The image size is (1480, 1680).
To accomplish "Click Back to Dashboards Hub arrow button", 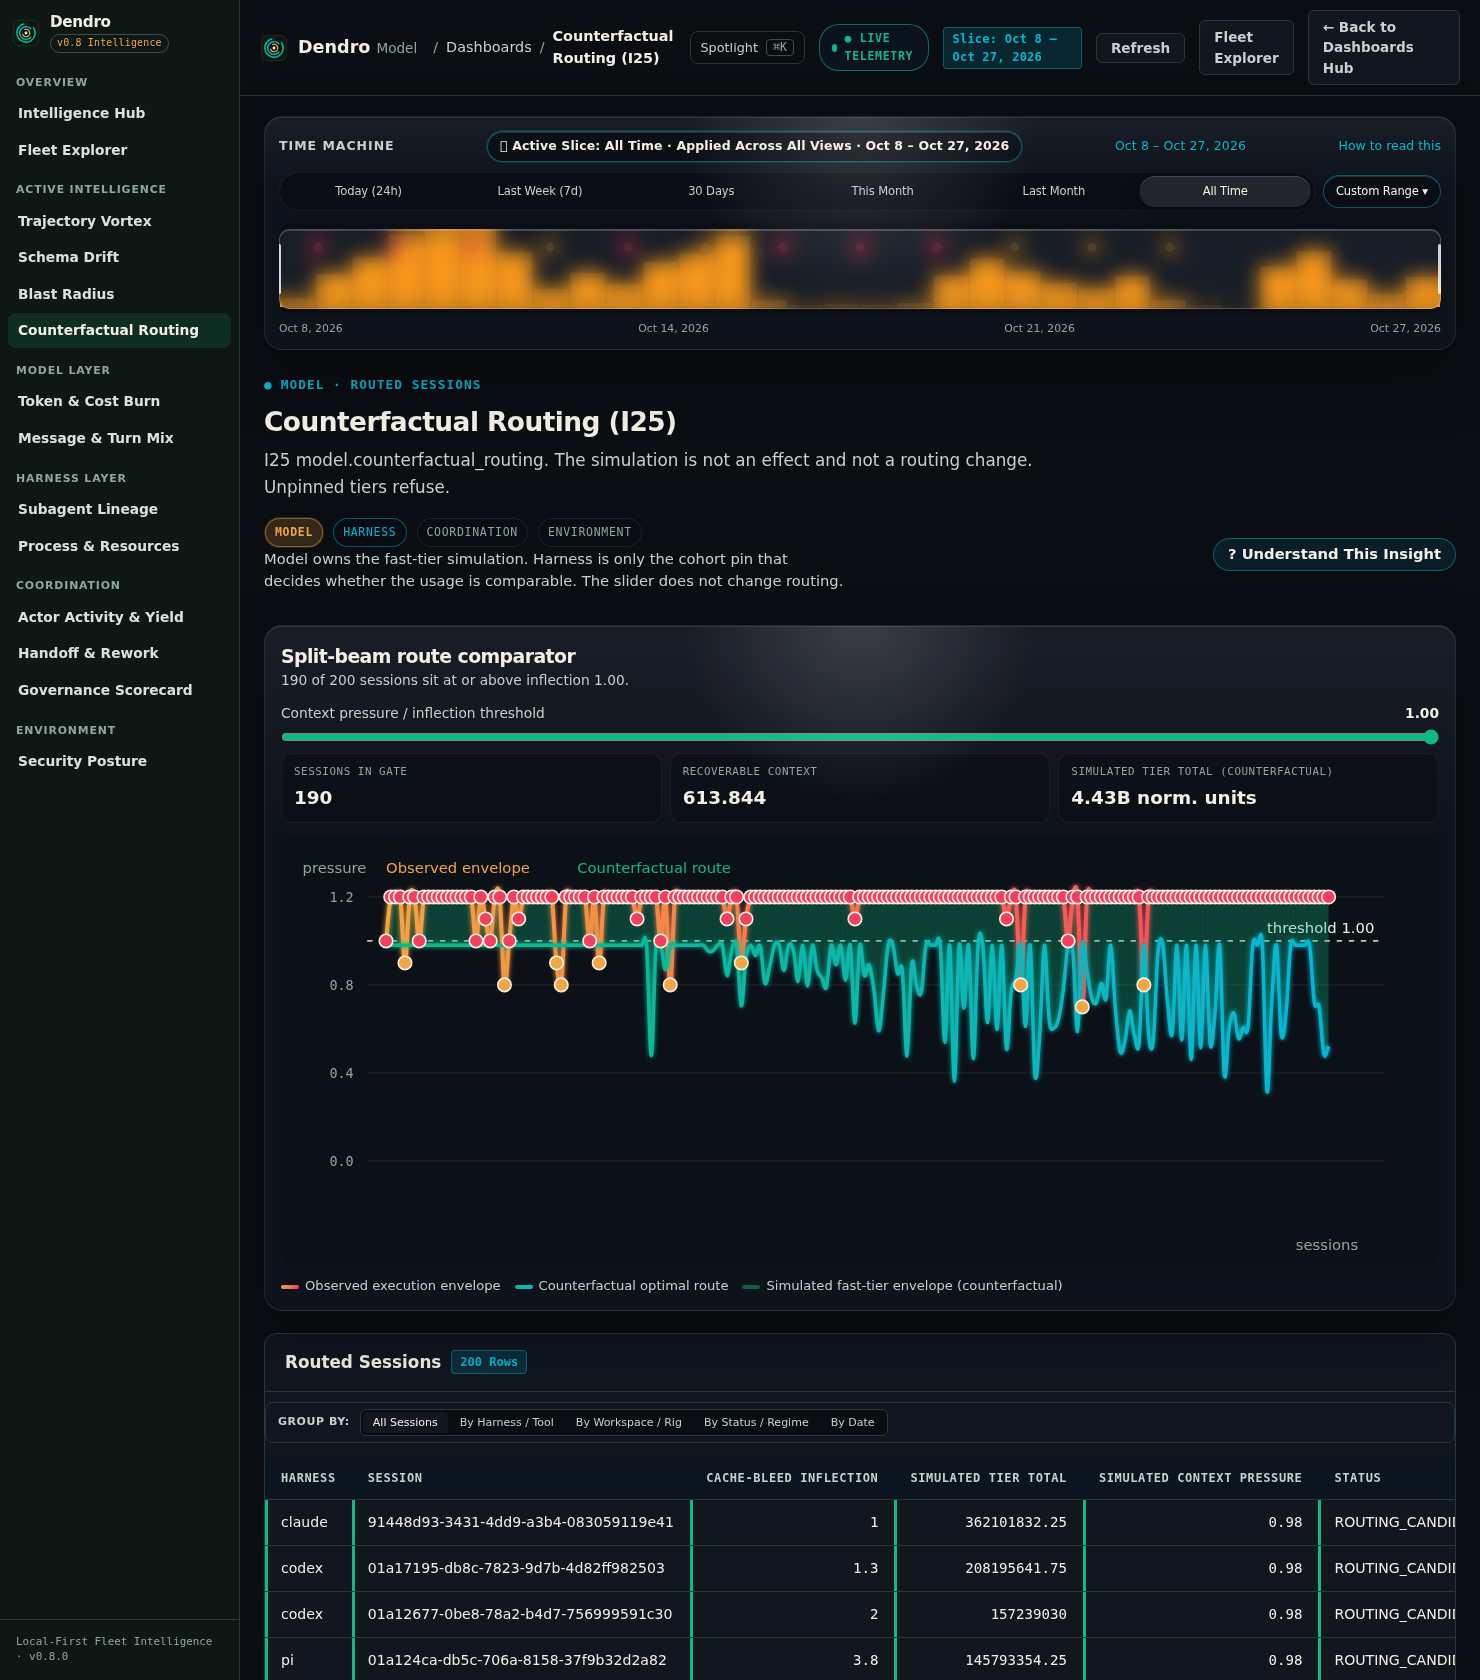I will tap(1383, 47).
